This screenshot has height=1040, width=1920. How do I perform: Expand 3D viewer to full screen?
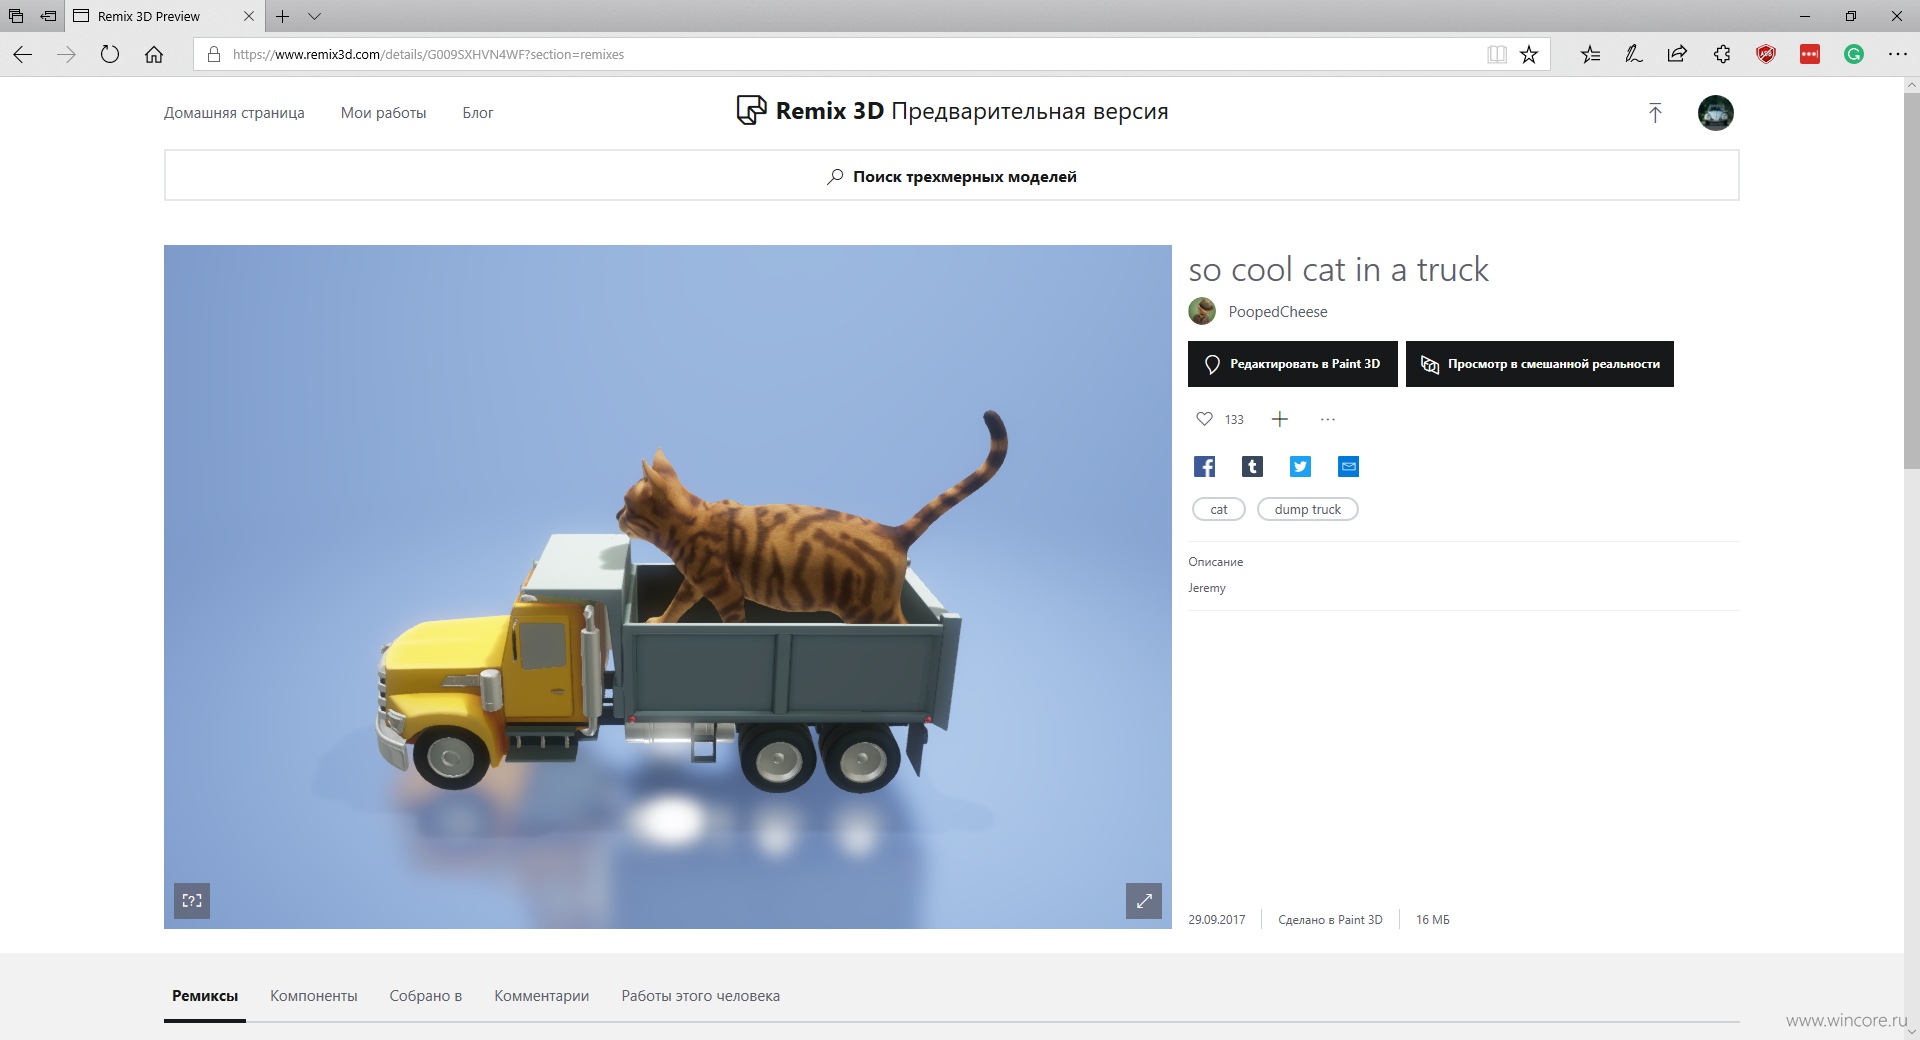(1144, 901)
